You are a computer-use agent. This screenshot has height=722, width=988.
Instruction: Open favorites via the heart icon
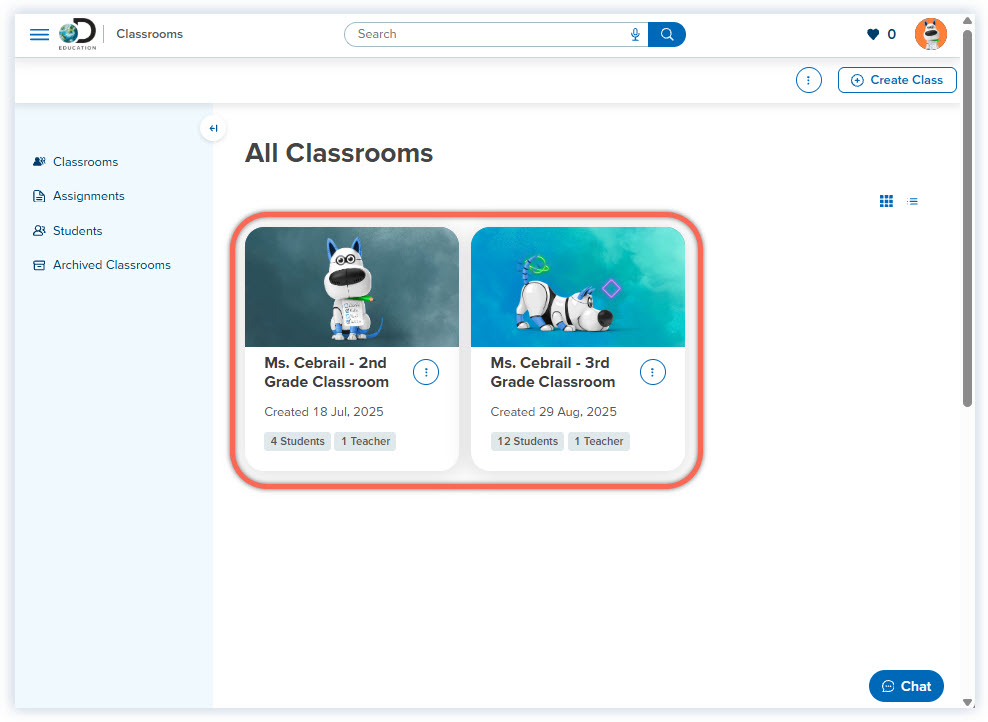(871, 34)
